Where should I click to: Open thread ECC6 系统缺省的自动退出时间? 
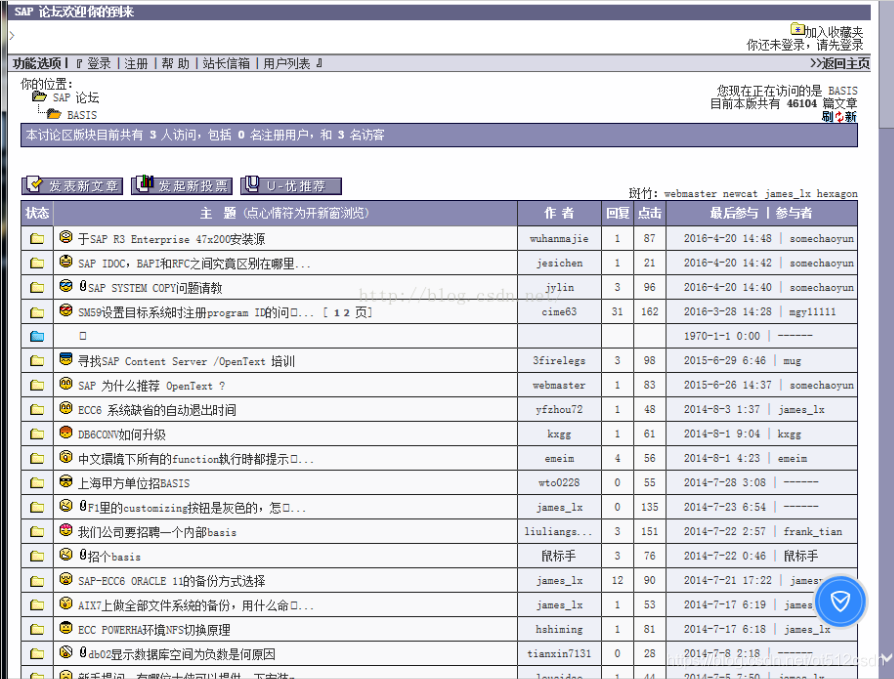click(157, 410)
